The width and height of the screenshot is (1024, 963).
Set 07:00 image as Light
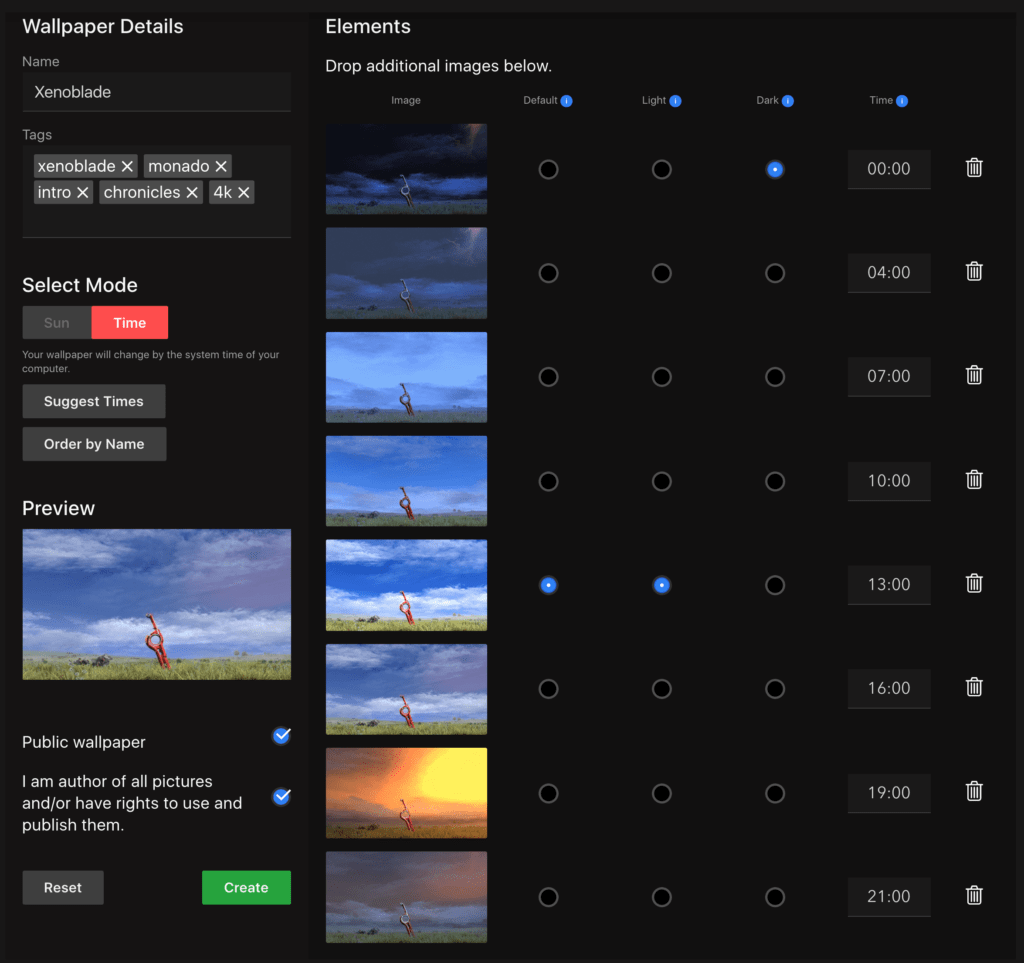click(x=662, y=377)
